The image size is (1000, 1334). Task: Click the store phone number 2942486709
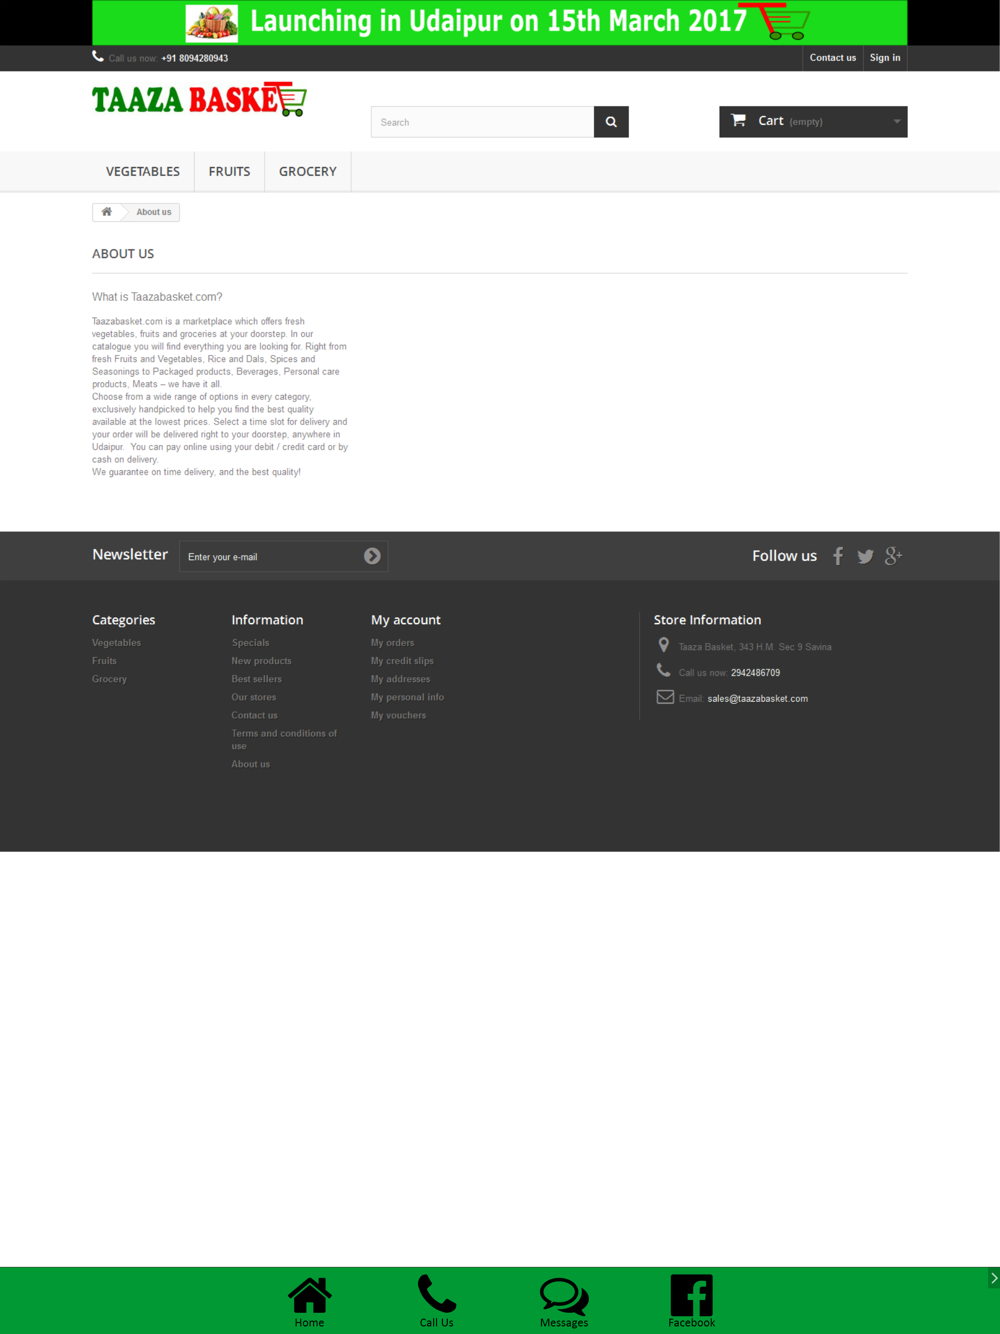[755, 673]
